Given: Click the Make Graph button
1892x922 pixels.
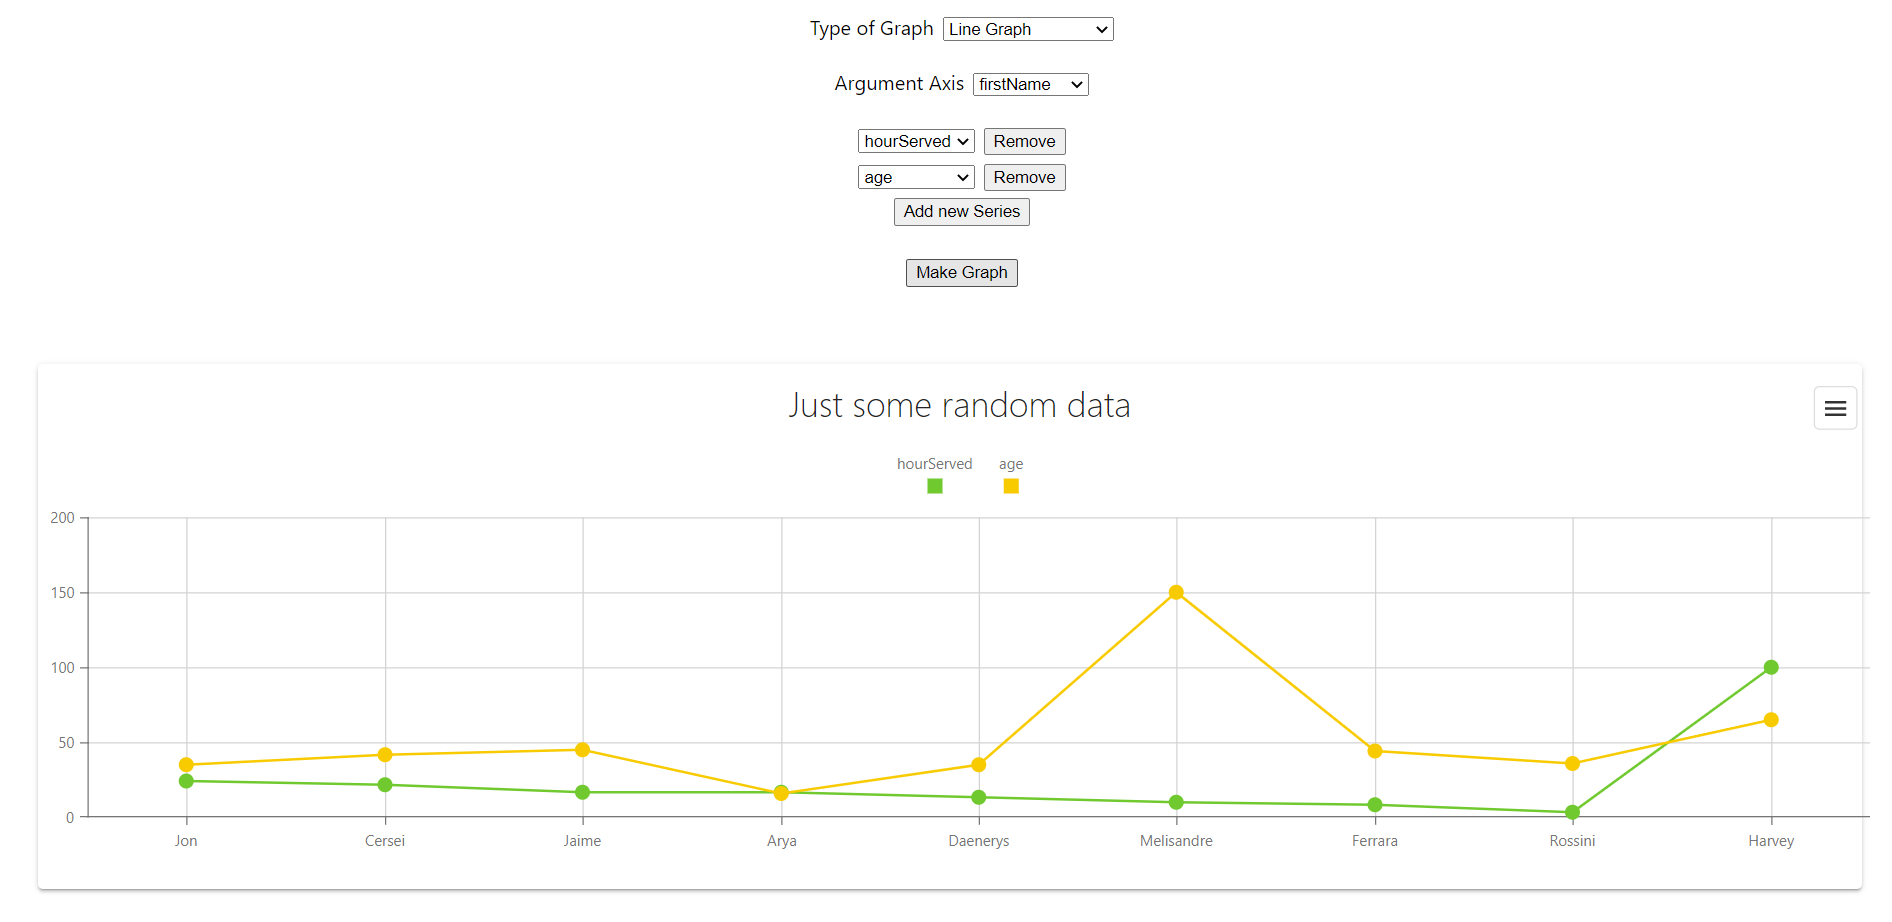Looking at the screenshot, I should point(962,273).
